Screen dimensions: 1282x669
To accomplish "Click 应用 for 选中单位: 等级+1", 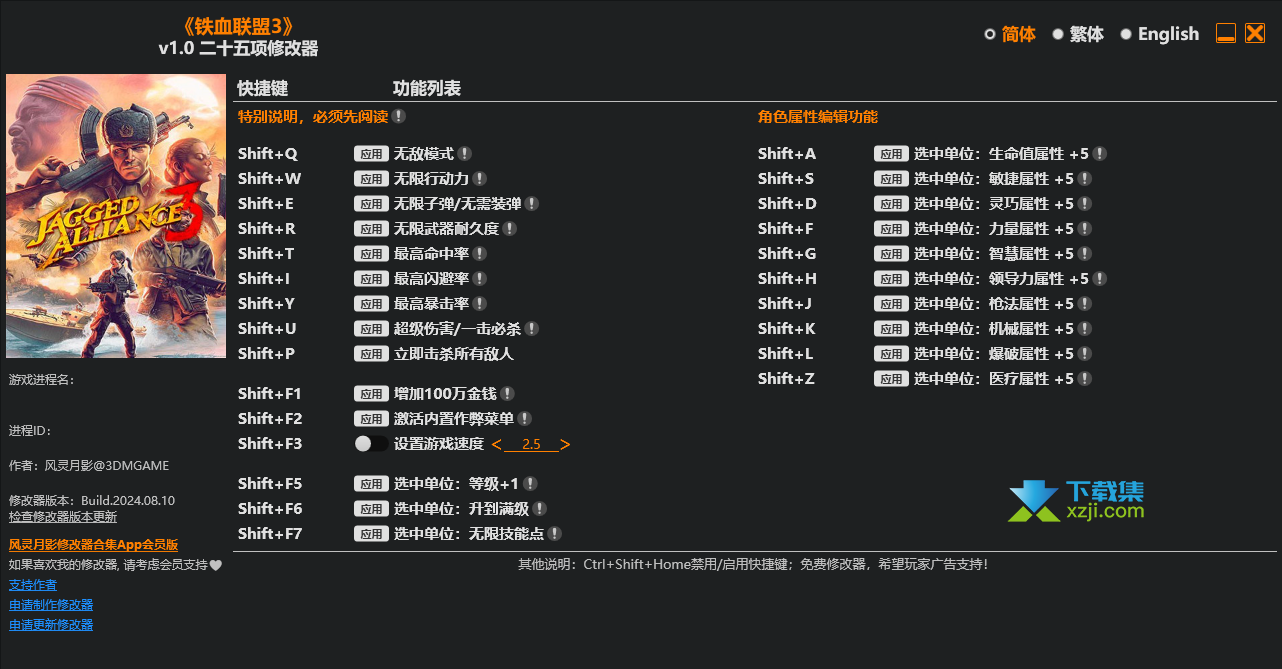I will (372, 484).
